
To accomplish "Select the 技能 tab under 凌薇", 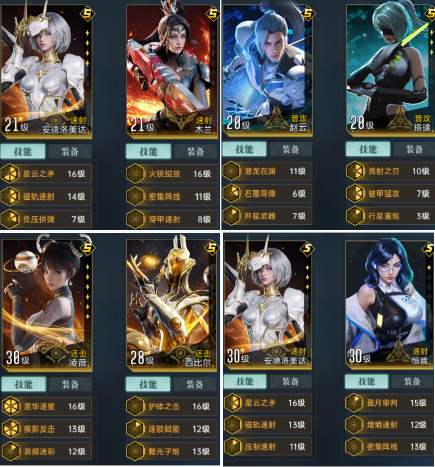I will (x=23, y=384).
